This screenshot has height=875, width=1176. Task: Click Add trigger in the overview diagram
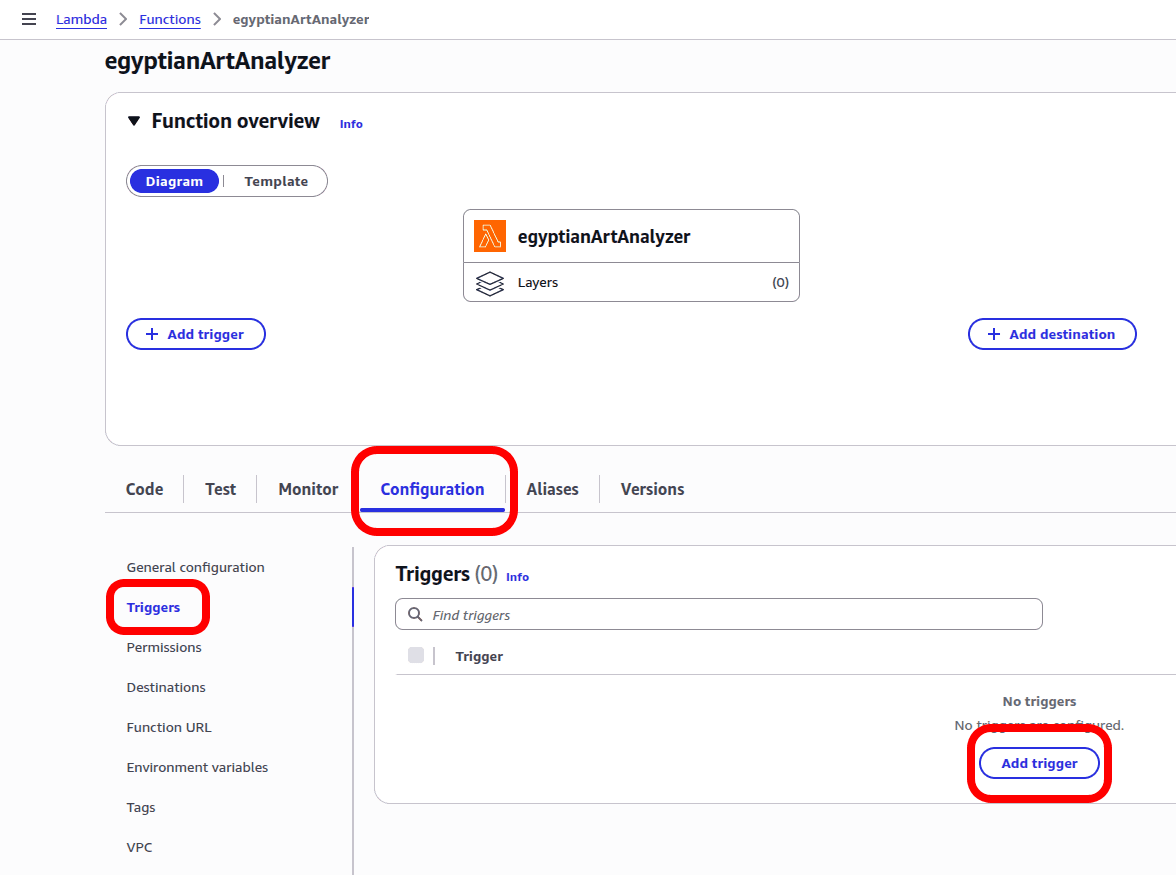click(x=196, y=334)
